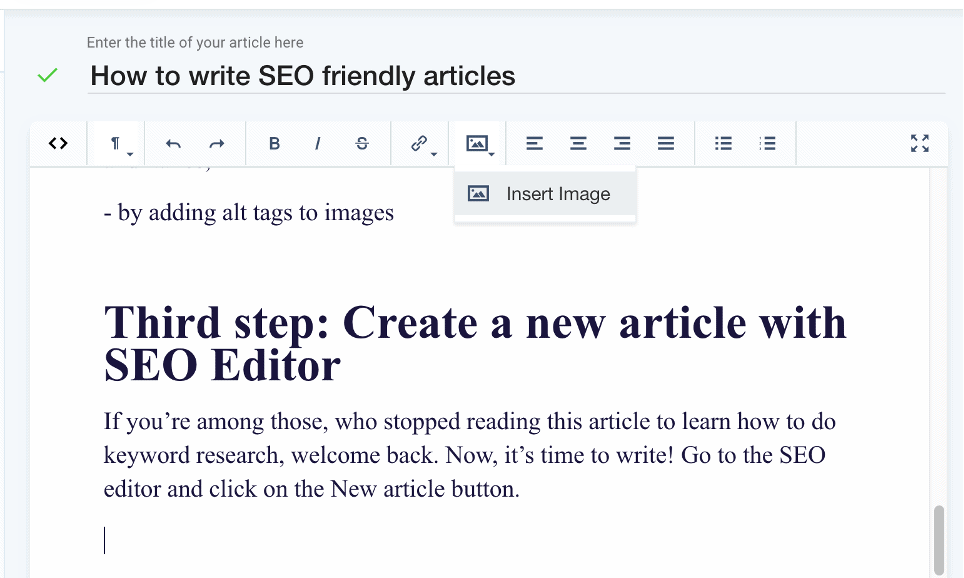This screenshot has height=578, width=964.
Task: Insert an unordered bullet list
Action: (723, 143)
